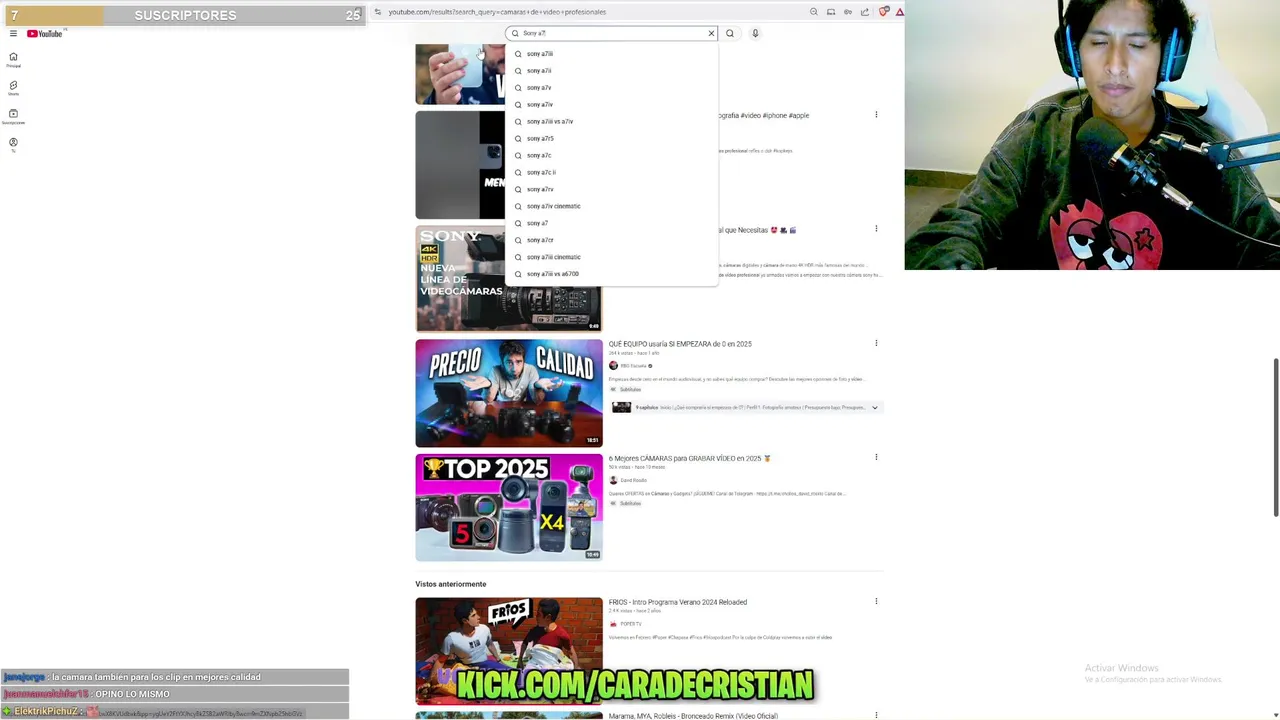Click the site settings icon left of URL
The width and height of the screenshot is (1280, 720).
click(377, 12)
